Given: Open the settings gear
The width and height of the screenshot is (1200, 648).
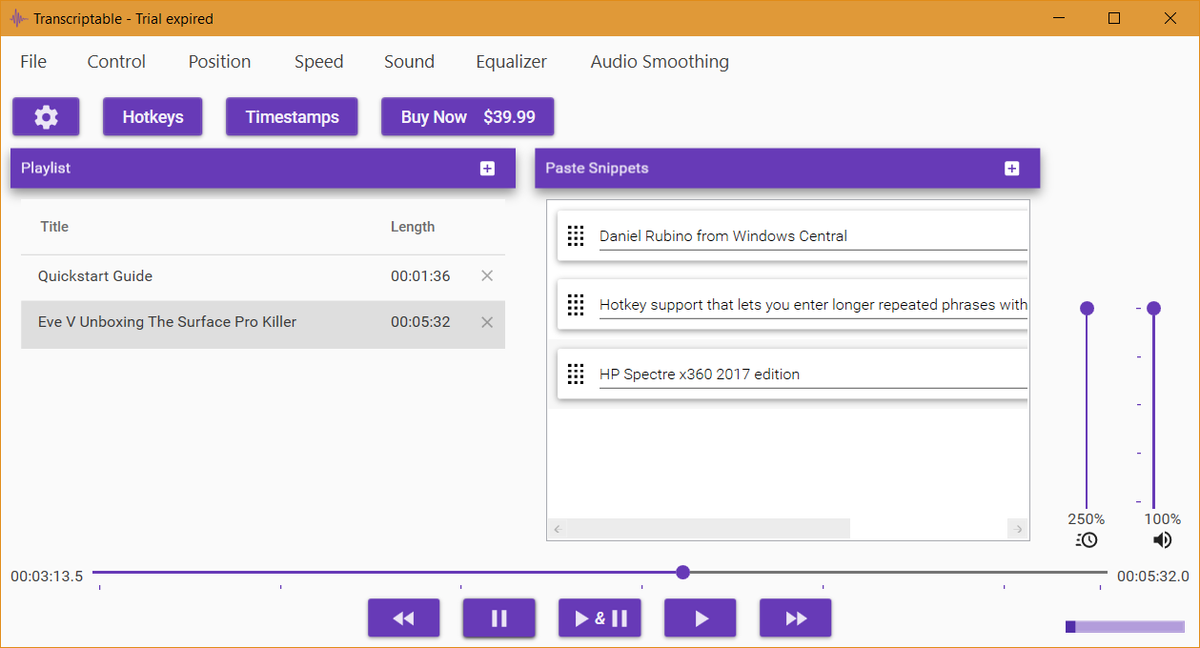Looking at the screenshot, I should click(x=45, y=116).
